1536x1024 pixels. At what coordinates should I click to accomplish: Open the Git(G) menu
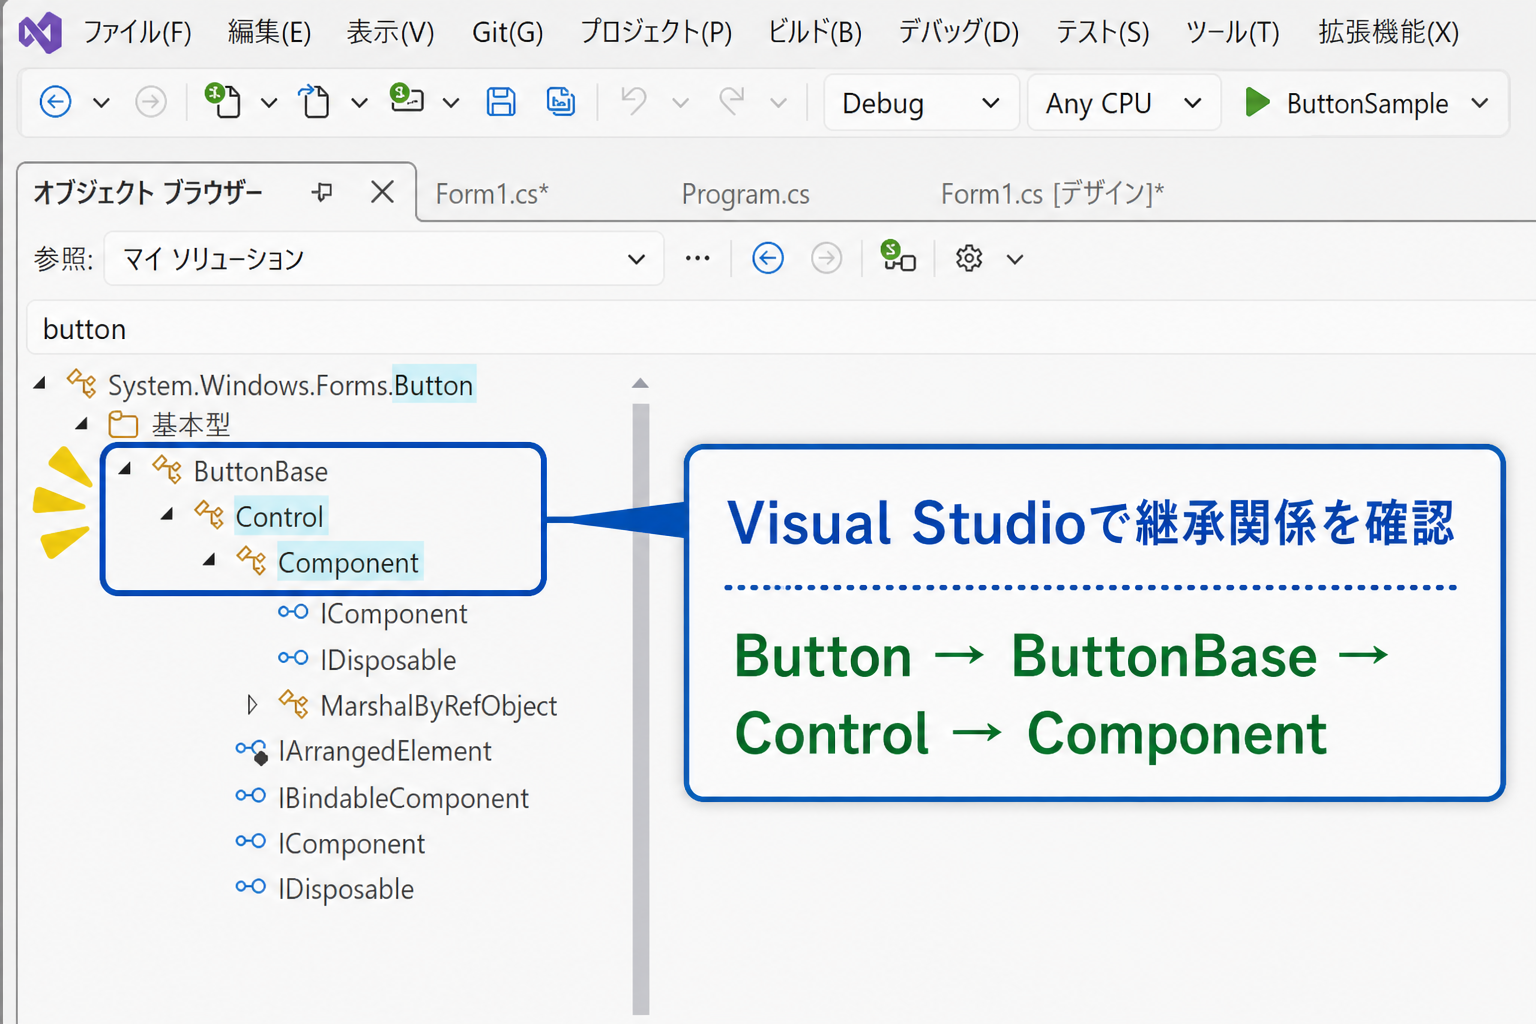coord(508,33)
